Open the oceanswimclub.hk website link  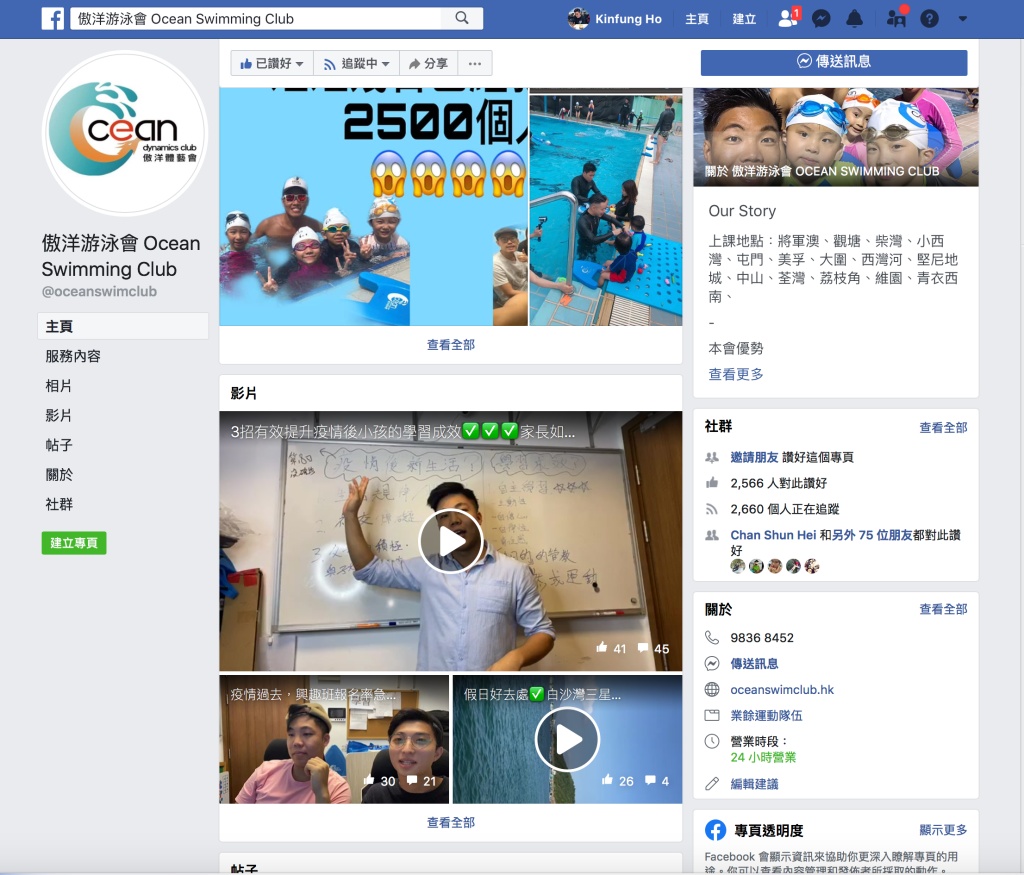tap(782, 690)
